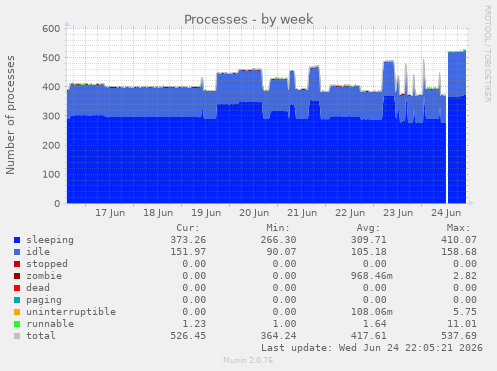Click the total legend color swatch
The image size is (497, 371).
point(17,336)
